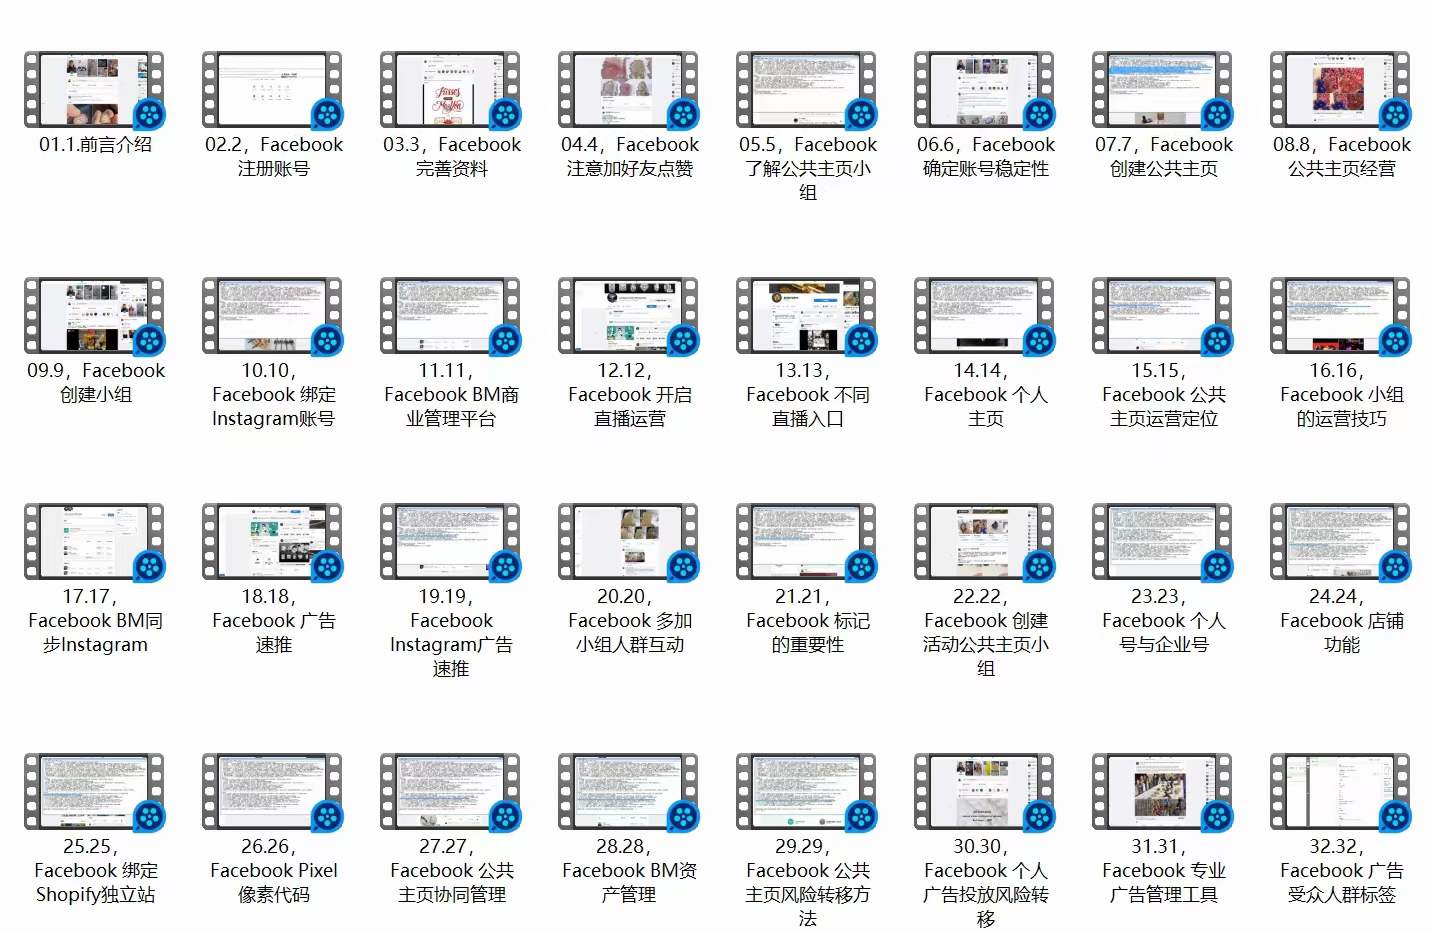Select the 21.21 标记的重要性 video icon

tap(807, 542)
